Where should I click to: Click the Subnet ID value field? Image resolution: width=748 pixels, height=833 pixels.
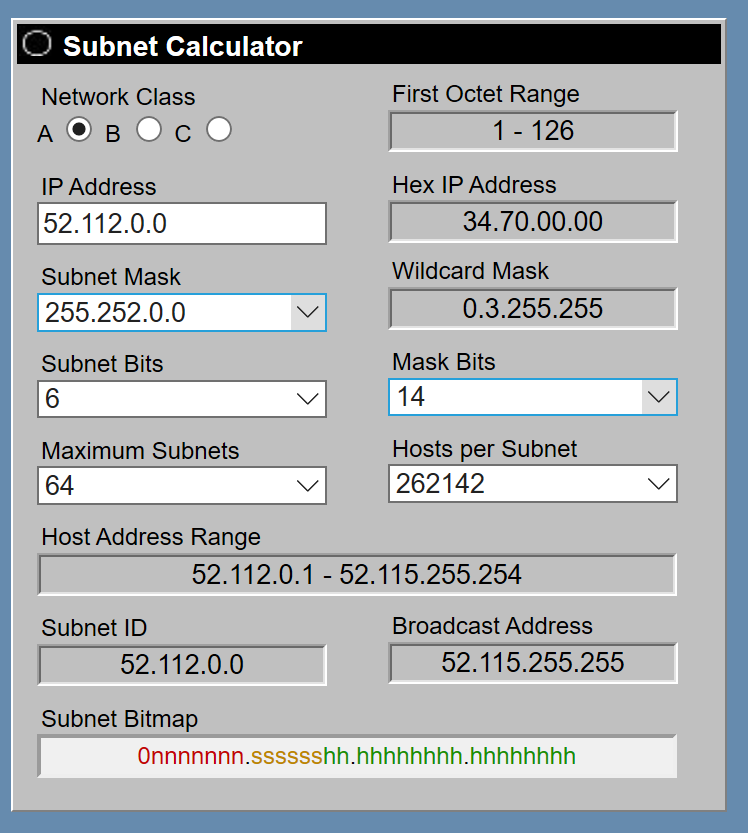point(182,665)
